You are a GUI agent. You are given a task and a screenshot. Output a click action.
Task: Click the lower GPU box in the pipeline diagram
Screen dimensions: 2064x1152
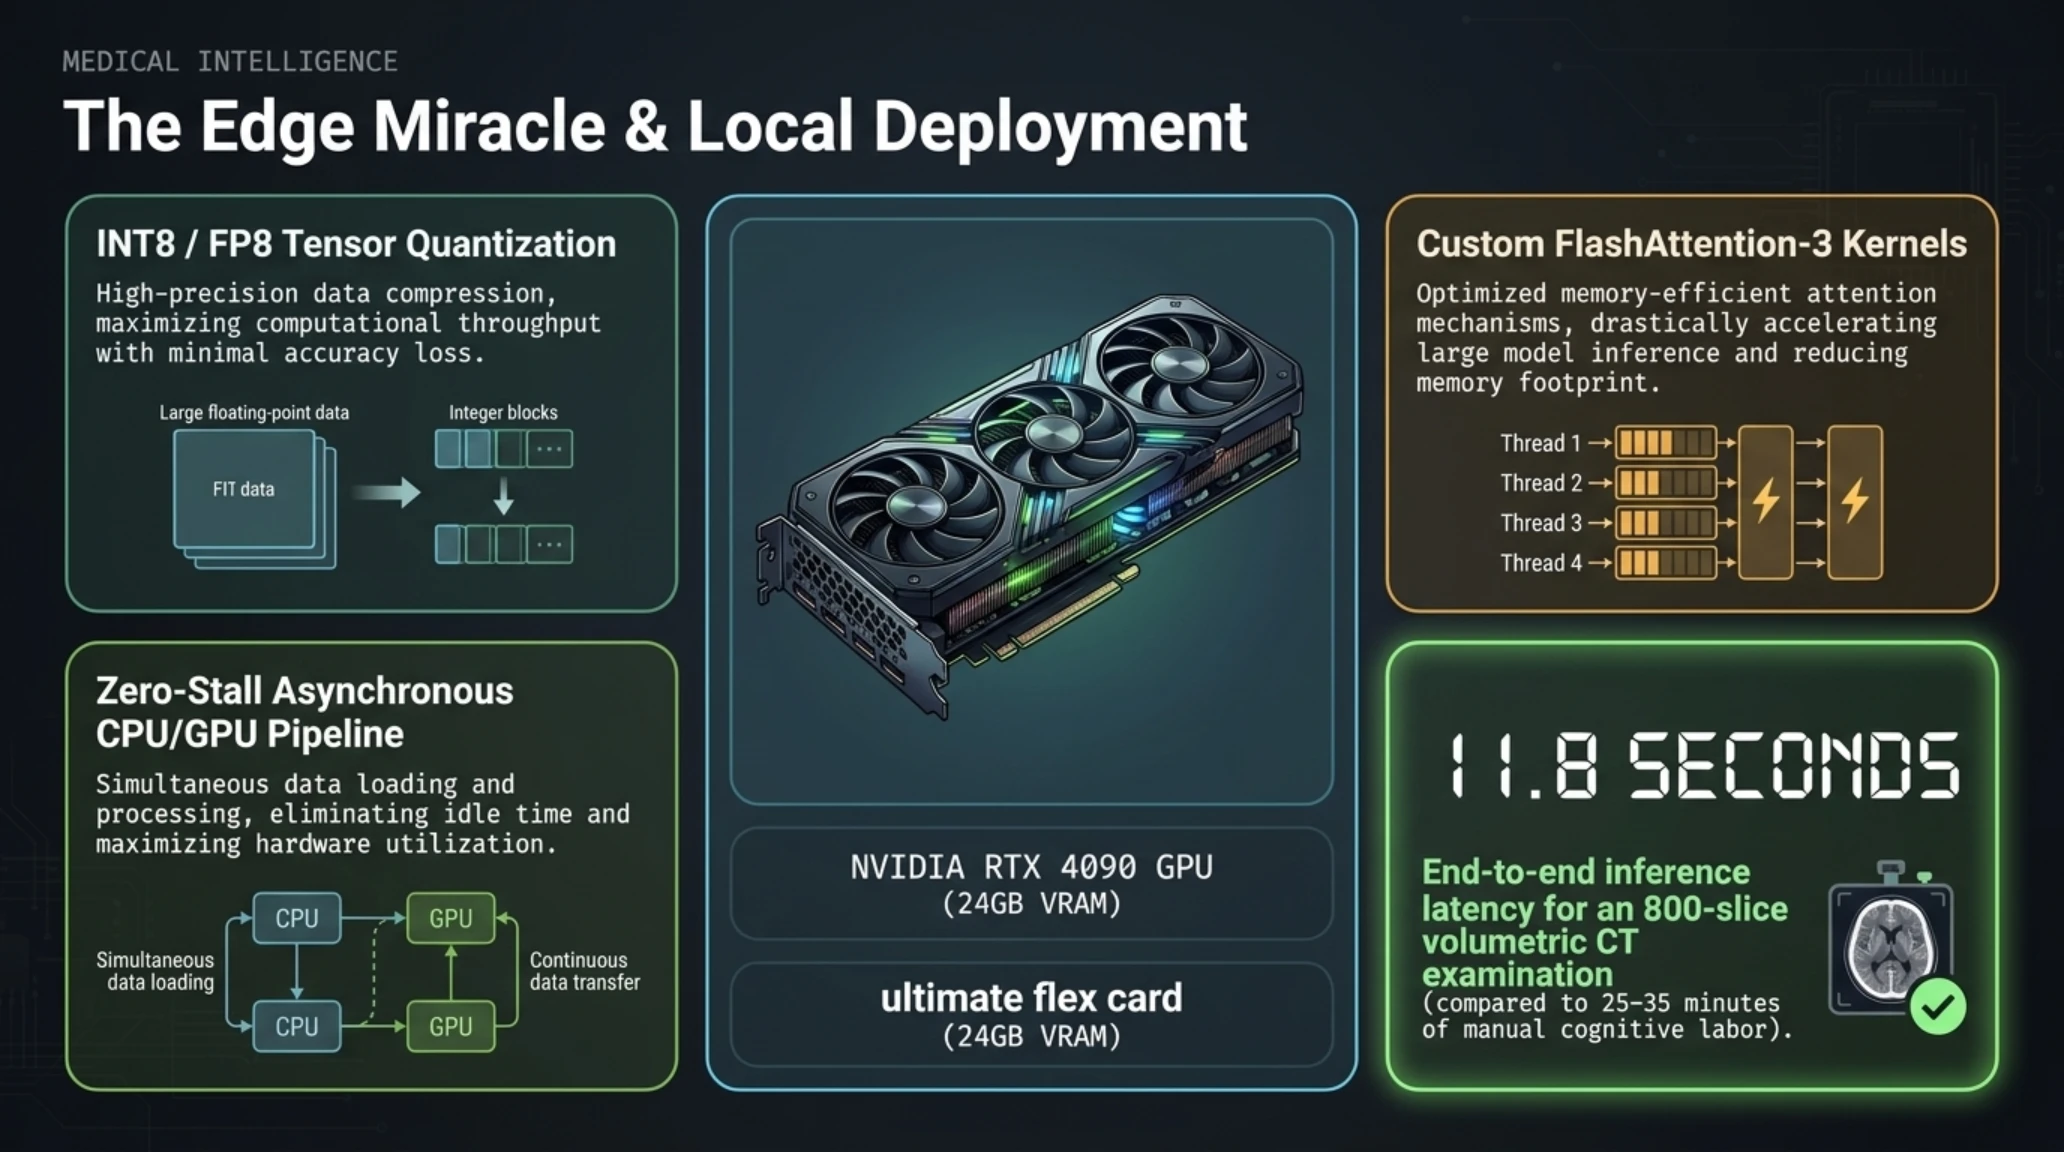[451, 1026]
